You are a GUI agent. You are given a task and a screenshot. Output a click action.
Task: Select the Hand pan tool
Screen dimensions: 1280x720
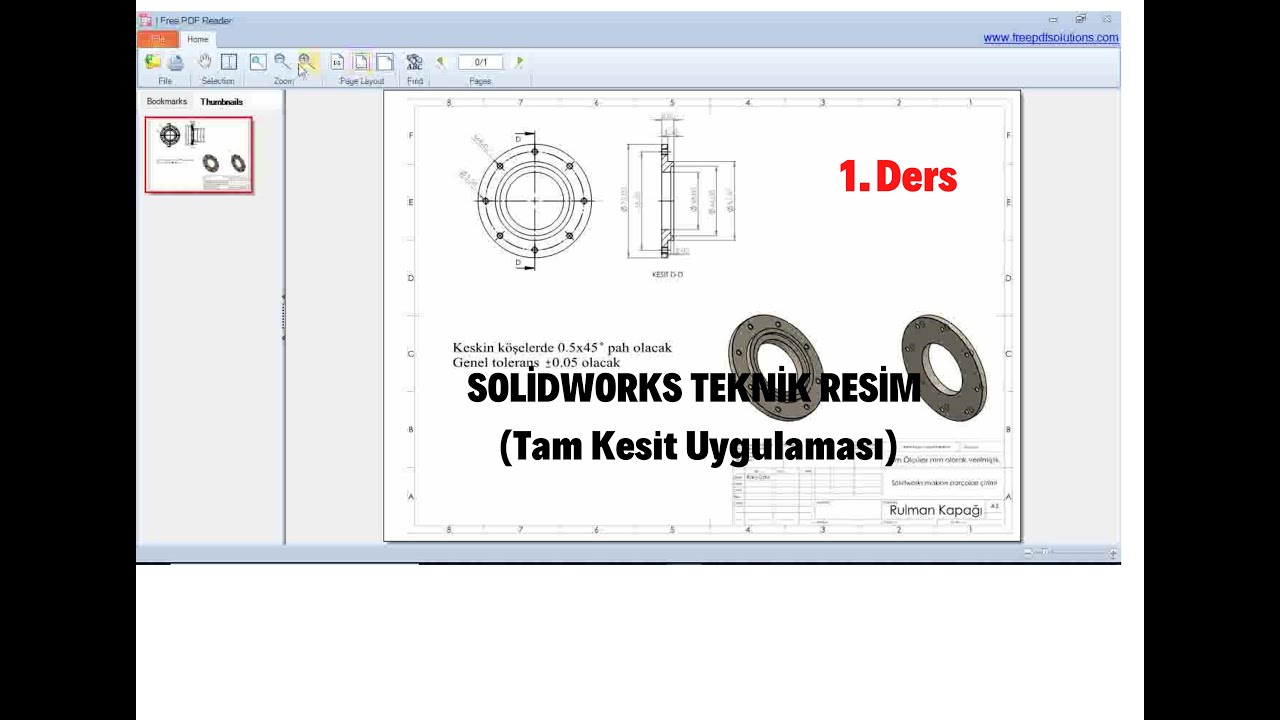[205, 62]
